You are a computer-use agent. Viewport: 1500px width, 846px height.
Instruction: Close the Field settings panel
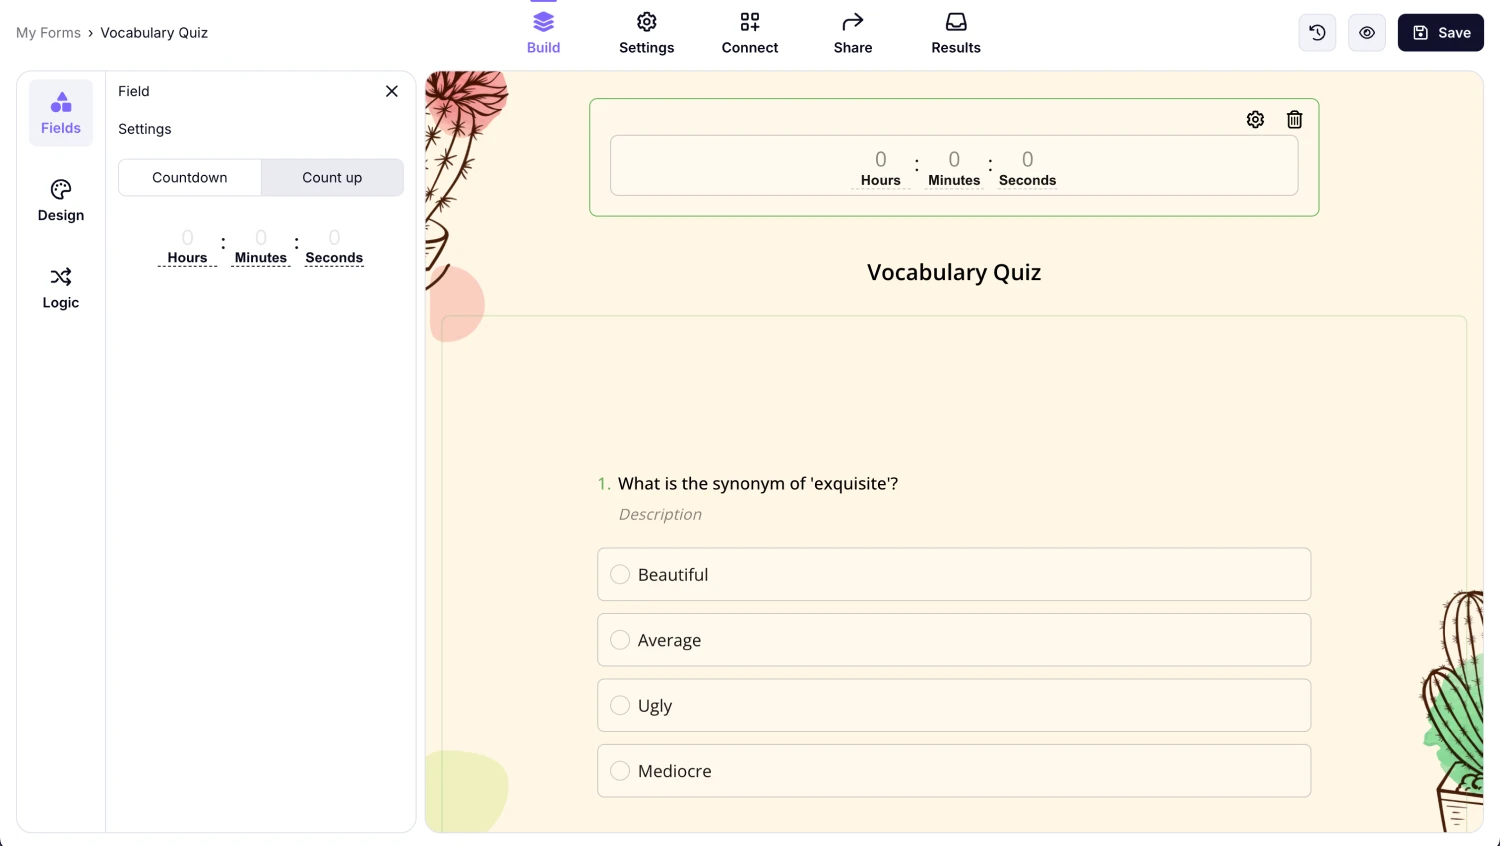click(x=392, y=91)
